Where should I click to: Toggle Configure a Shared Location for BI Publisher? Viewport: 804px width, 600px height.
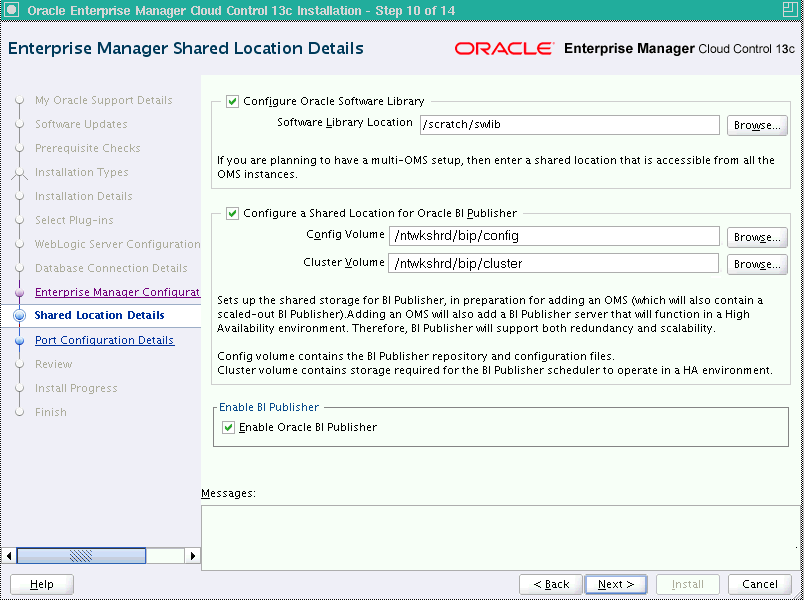tap(232, 213)
